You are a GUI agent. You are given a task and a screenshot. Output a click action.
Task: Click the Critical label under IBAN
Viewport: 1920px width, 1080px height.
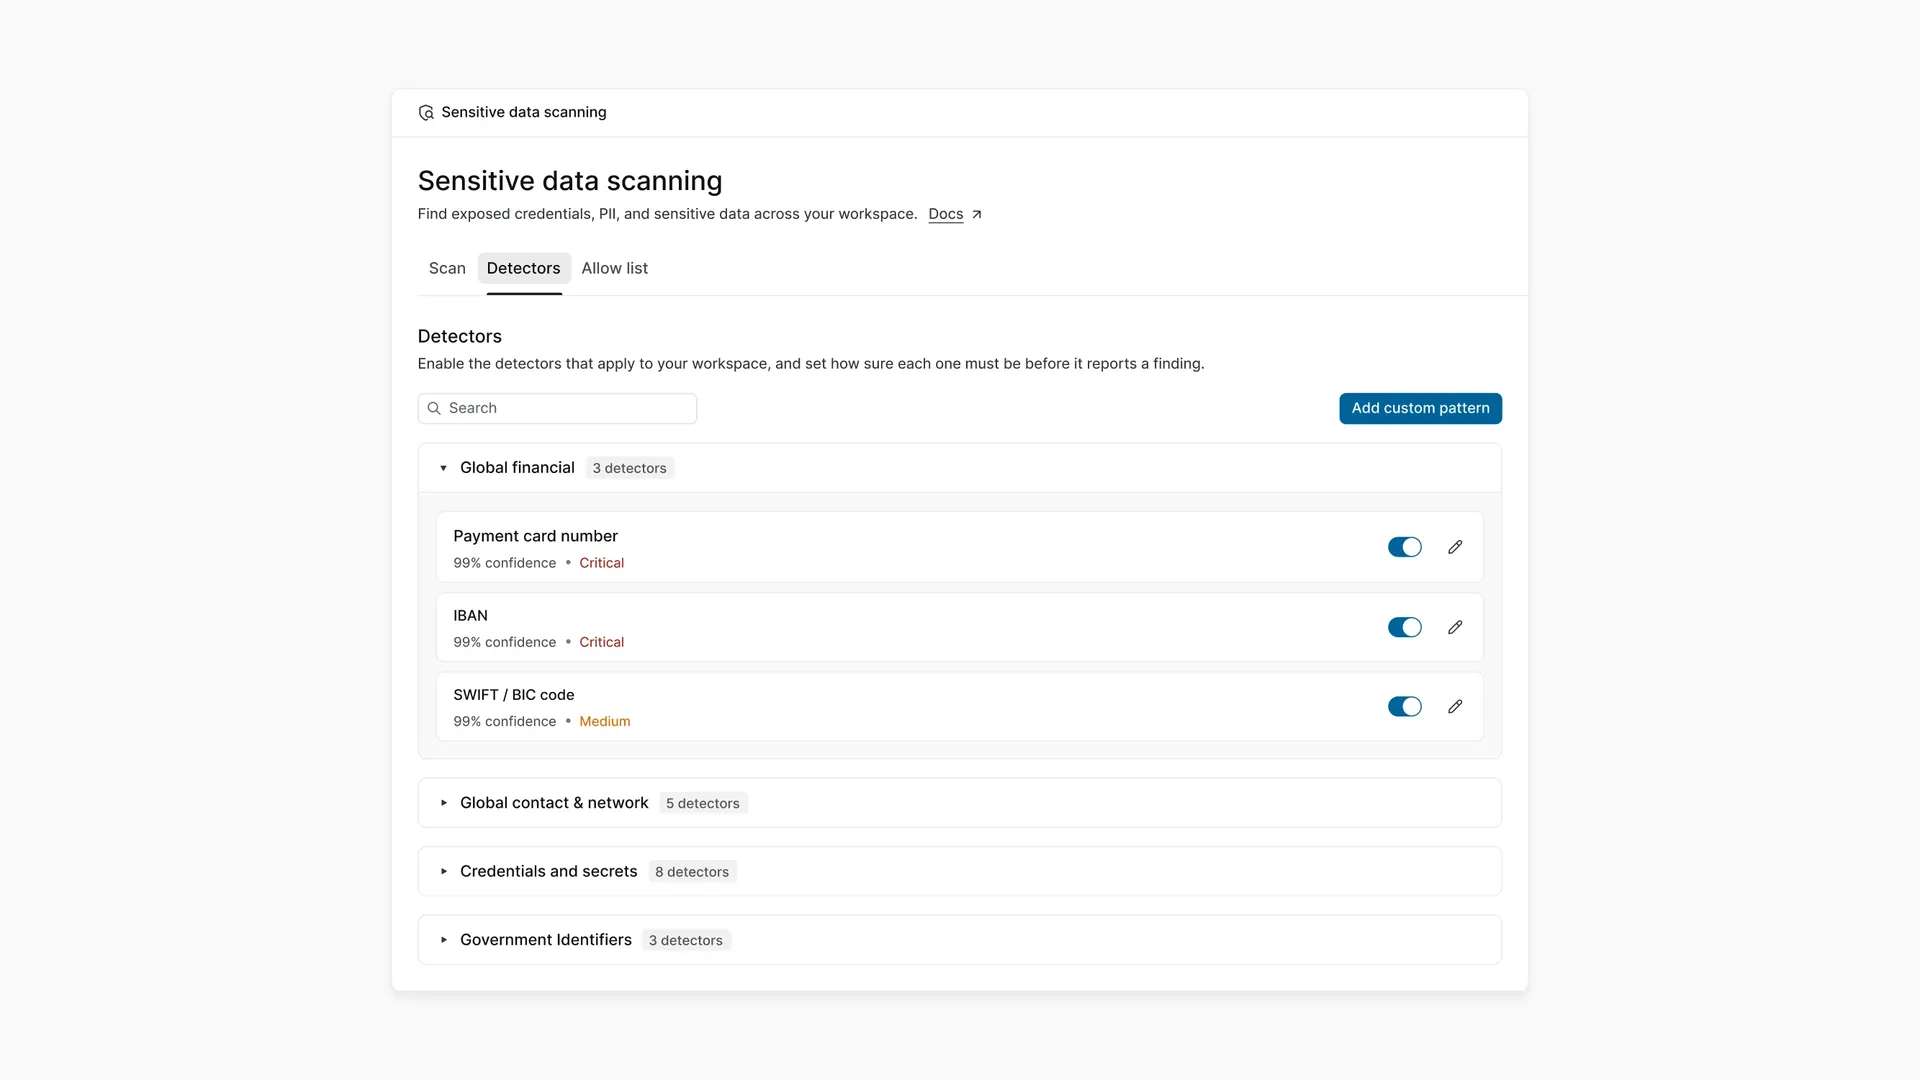click(x=601, y=642)
